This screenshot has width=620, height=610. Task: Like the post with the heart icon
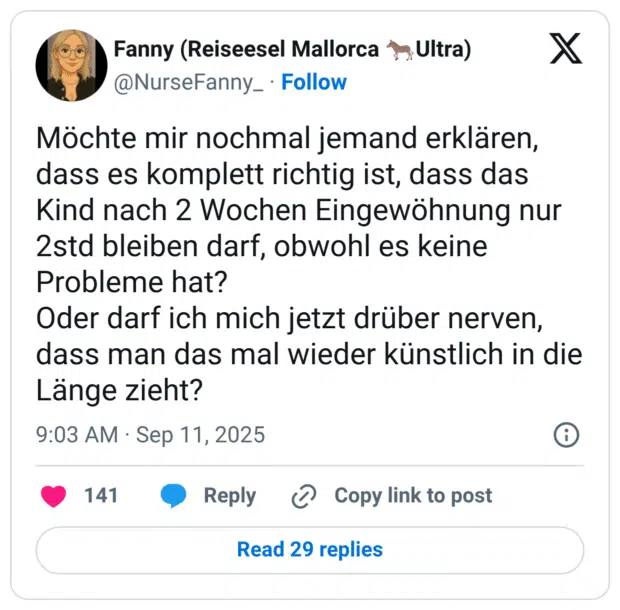[53, 496]
